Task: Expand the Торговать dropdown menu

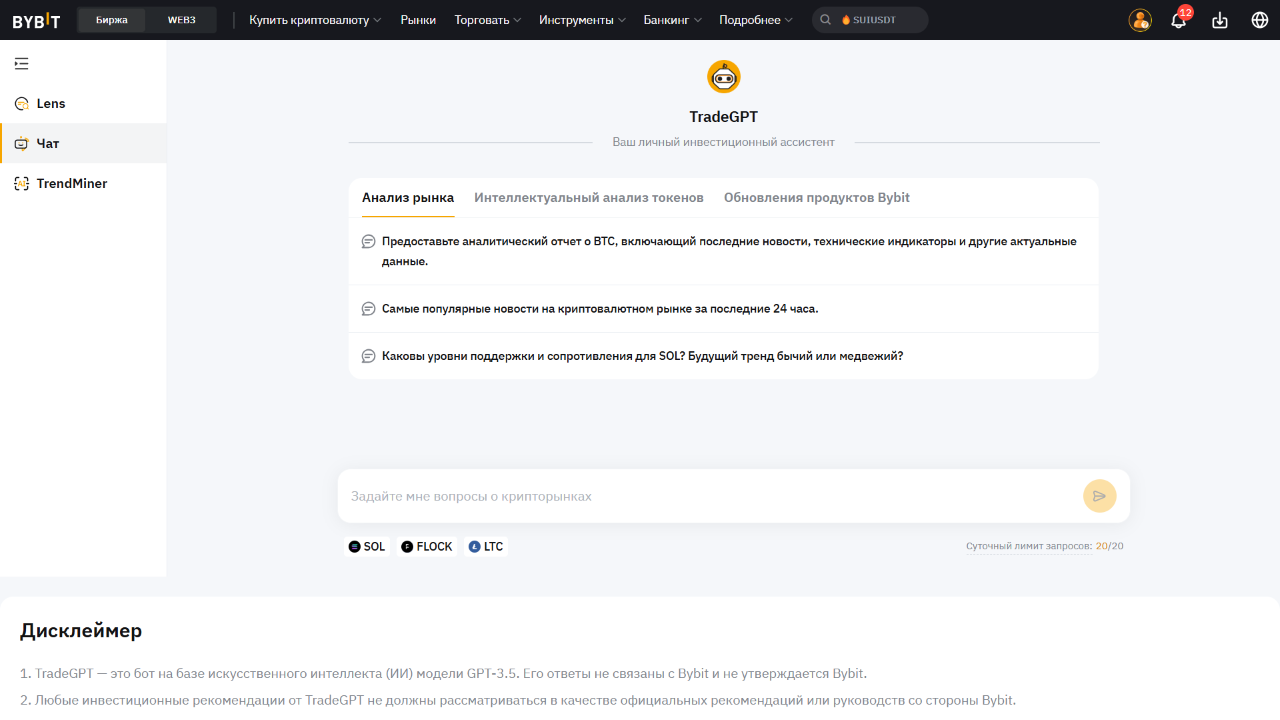Action: point(487,20)
